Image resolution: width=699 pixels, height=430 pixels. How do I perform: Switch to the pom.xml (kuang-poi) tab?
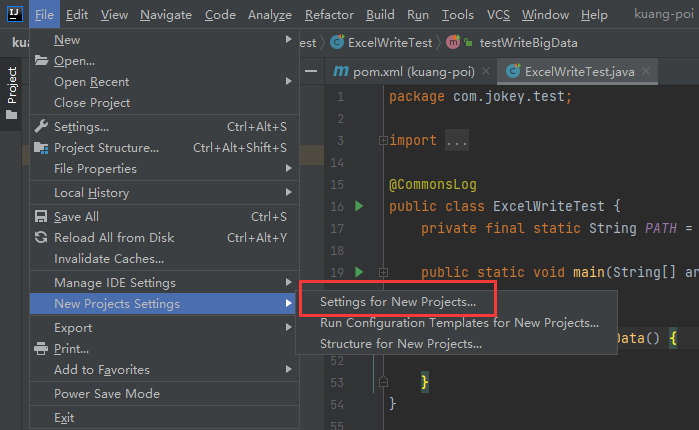pyautogui.click(x=413, y=71)
